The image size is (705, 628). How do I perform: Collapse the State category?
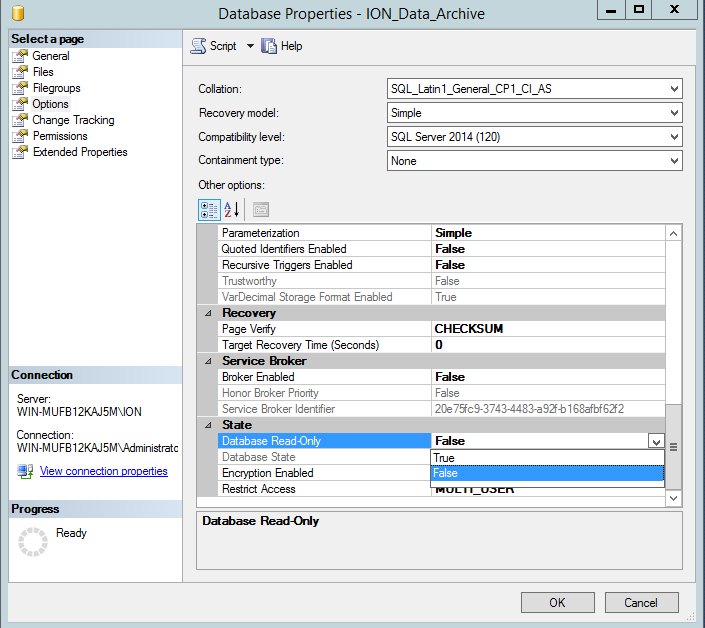tap(208, 425)
